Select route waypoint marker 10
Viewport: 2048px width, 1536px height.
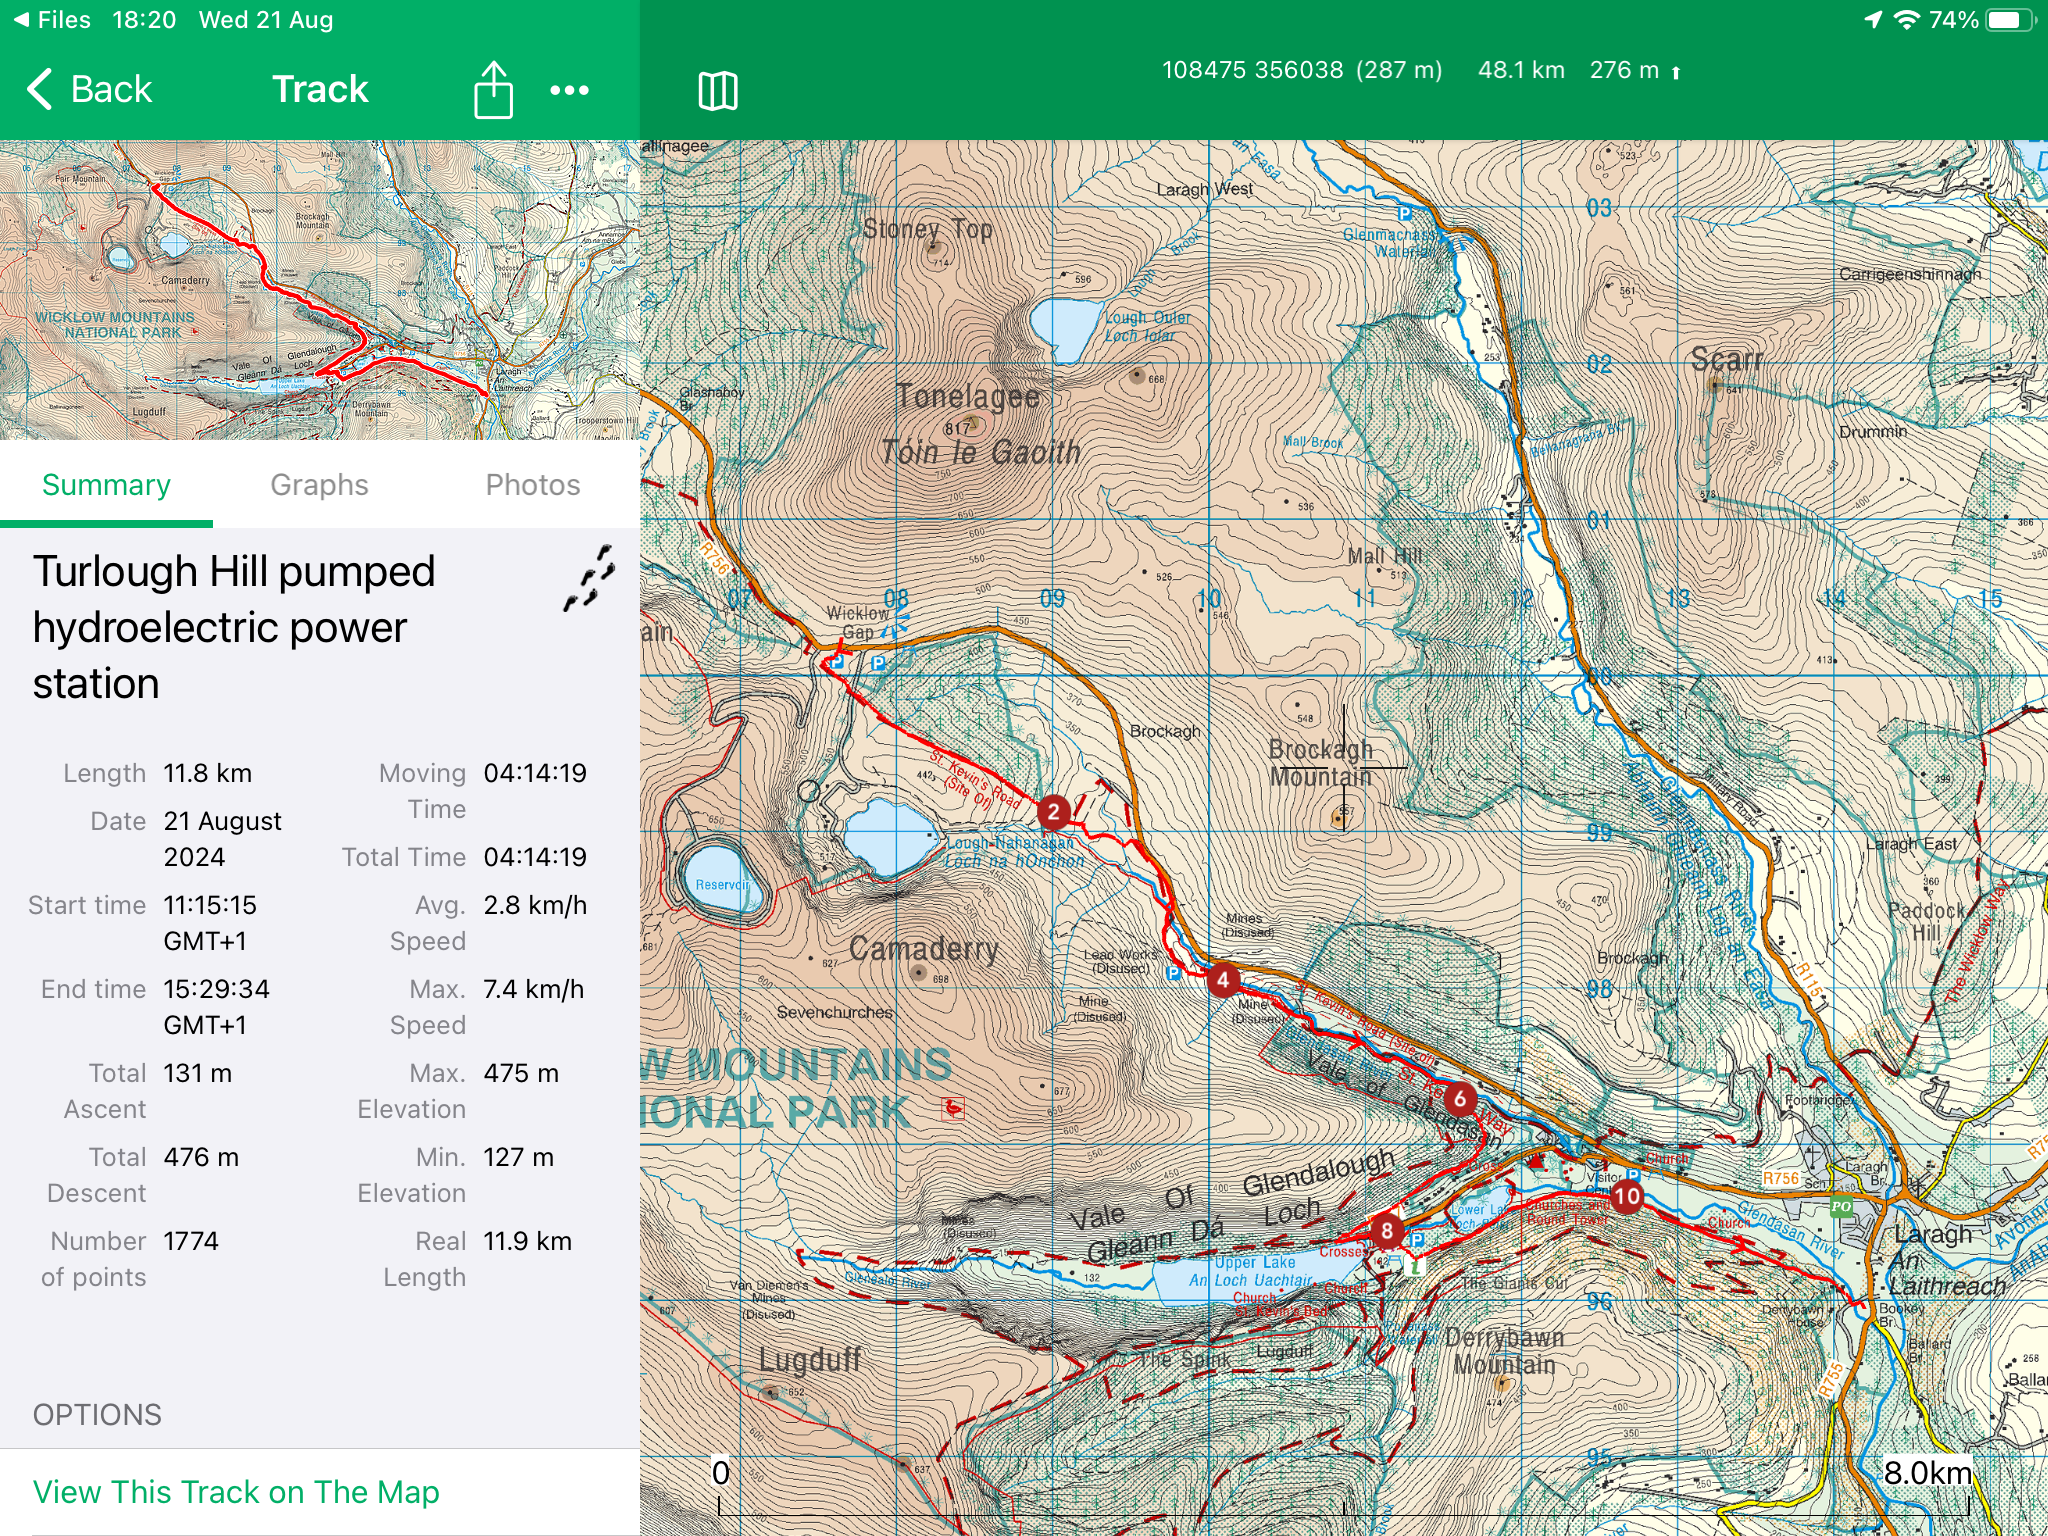tap(1627, 1196)
